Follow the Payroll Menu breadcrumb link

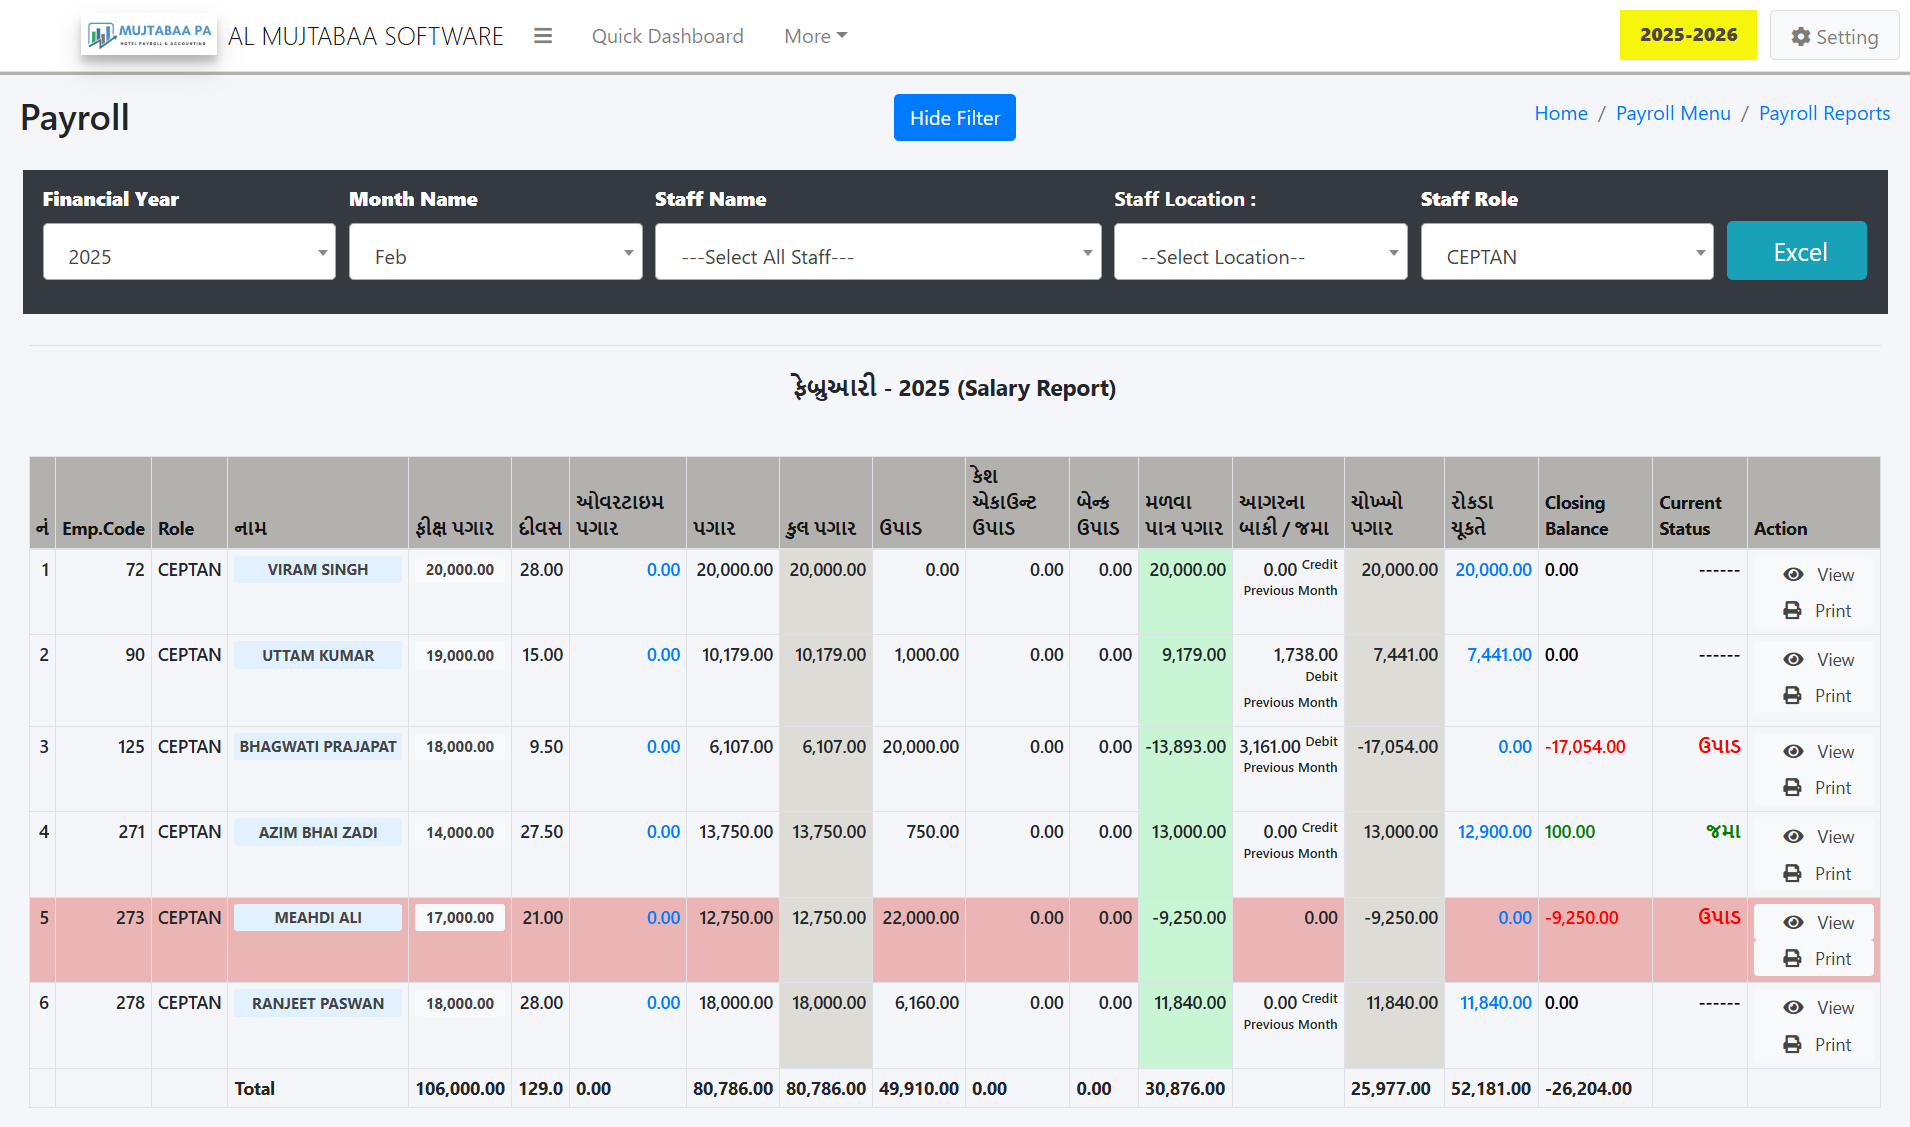[1672, 113]
